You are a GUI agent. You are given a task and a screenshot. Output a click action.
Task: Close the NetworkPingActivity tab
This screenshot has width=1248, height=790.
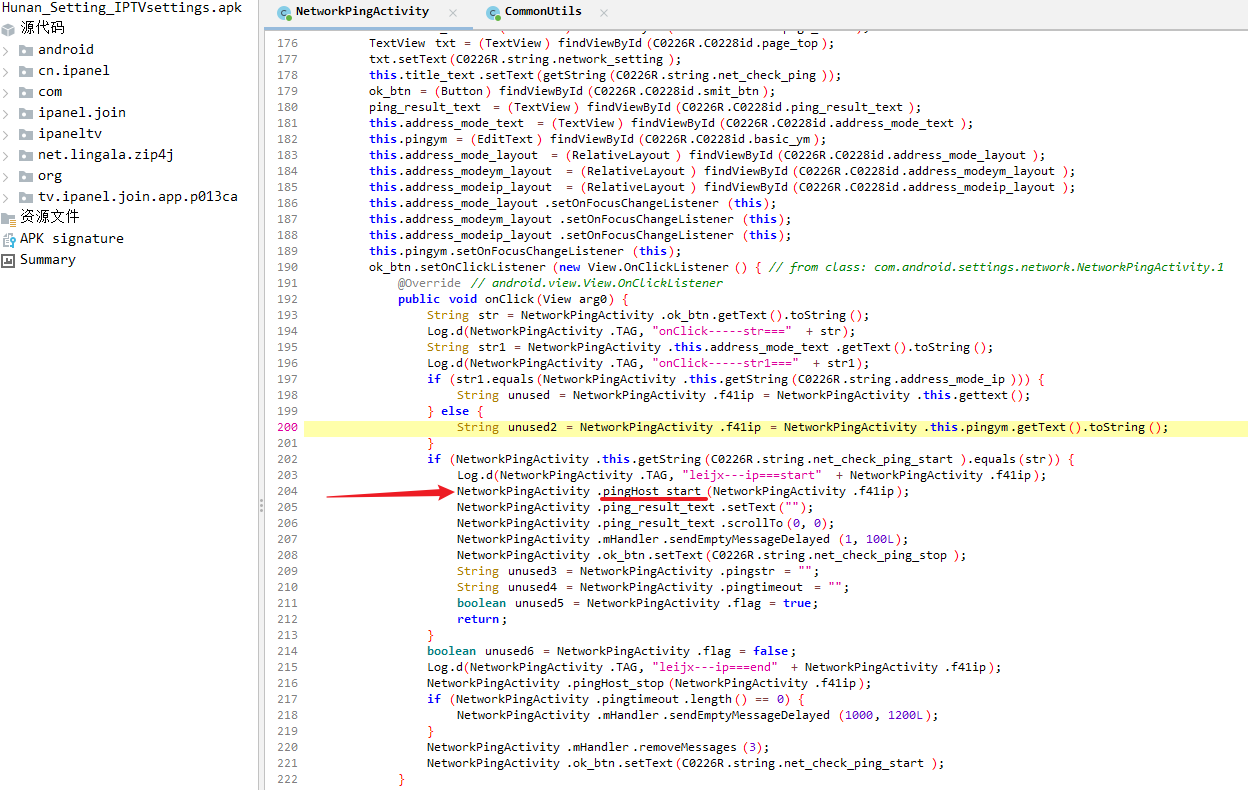[x=453, y=13]
